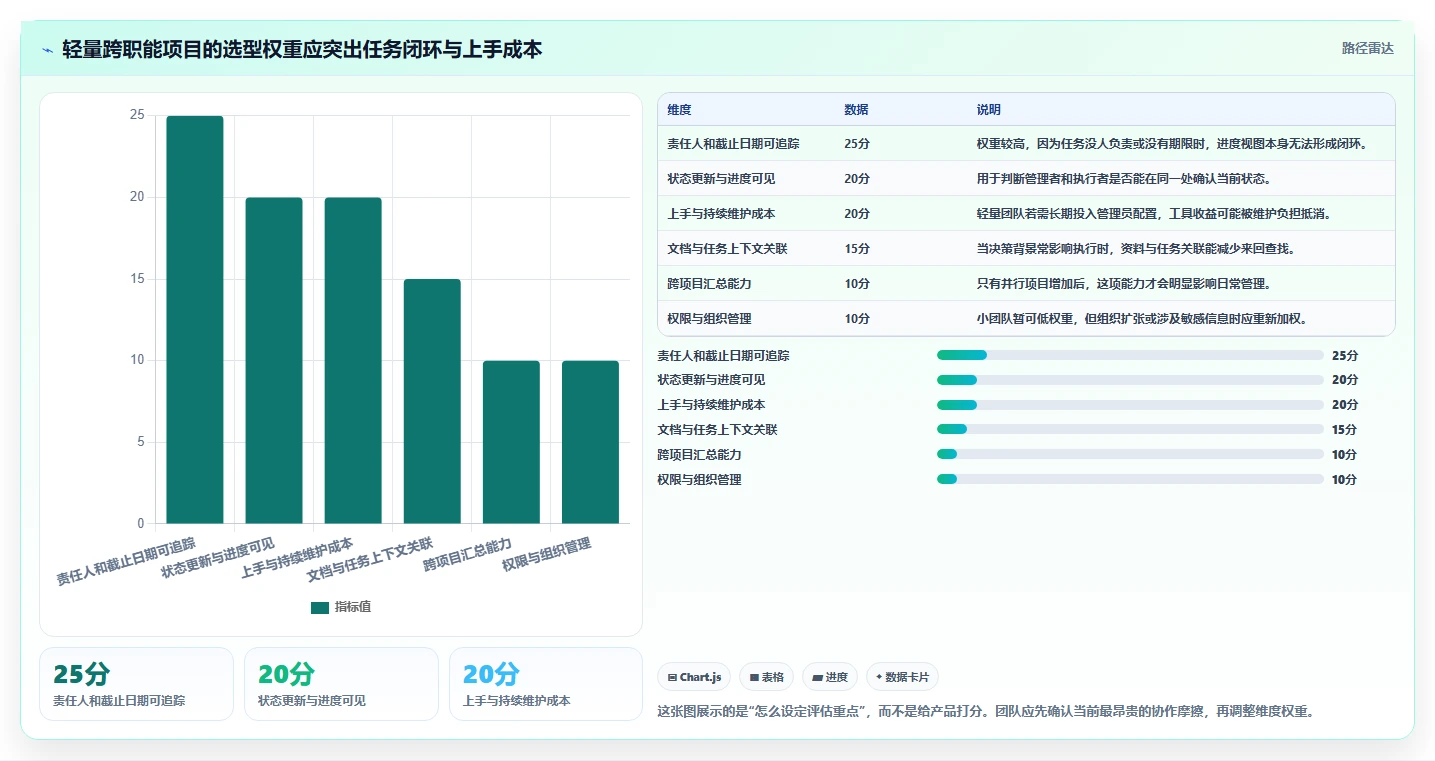Select the 进度 tag chip
Image resolution: width=1435 pixels, height=761 pixels.
coord(830,677)
